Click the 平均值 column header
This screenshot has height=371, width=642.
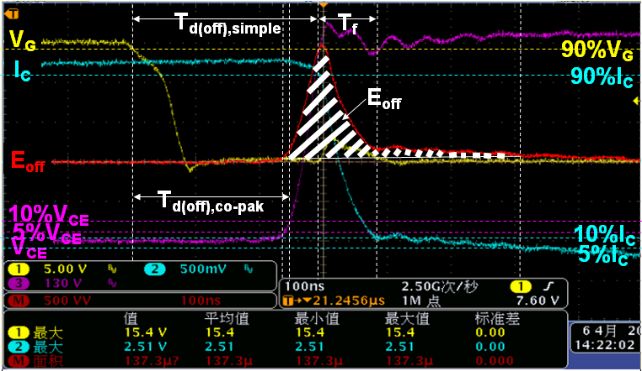[227, 318]
